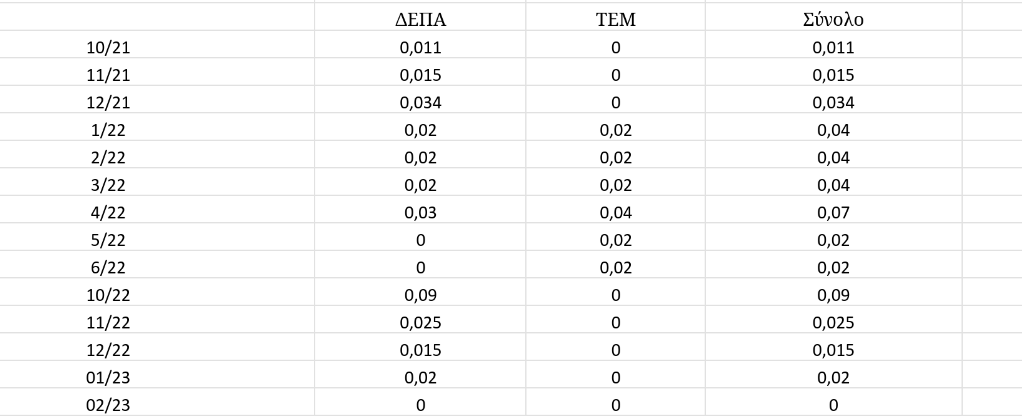1022x416 pixels.
Task: Select the 02/23 date cell
Action: pos(108,405)
